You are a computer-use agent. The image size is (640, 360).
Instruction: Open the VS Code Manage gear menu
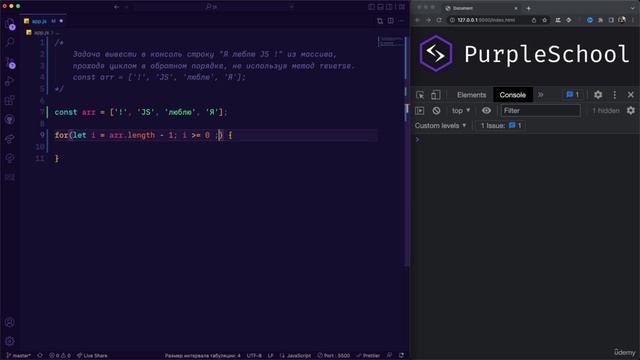click(10, 341)
